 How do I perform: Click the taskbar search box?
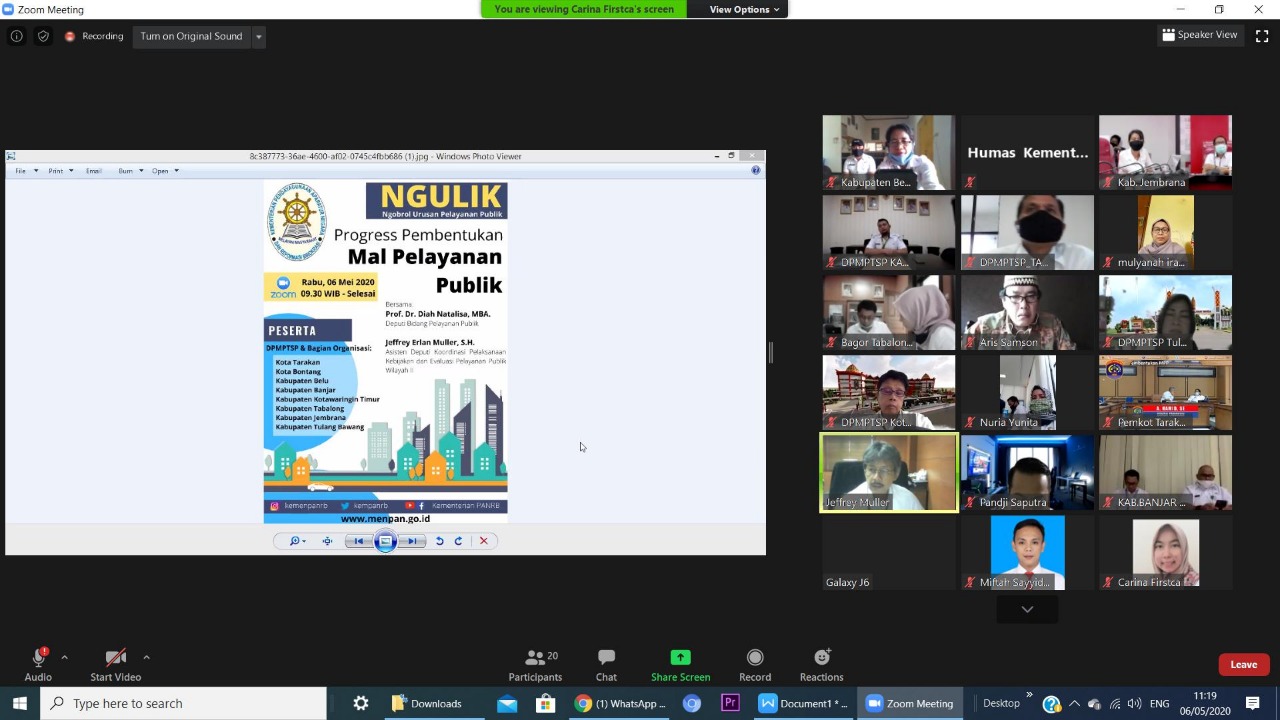(x=183, y=703)
